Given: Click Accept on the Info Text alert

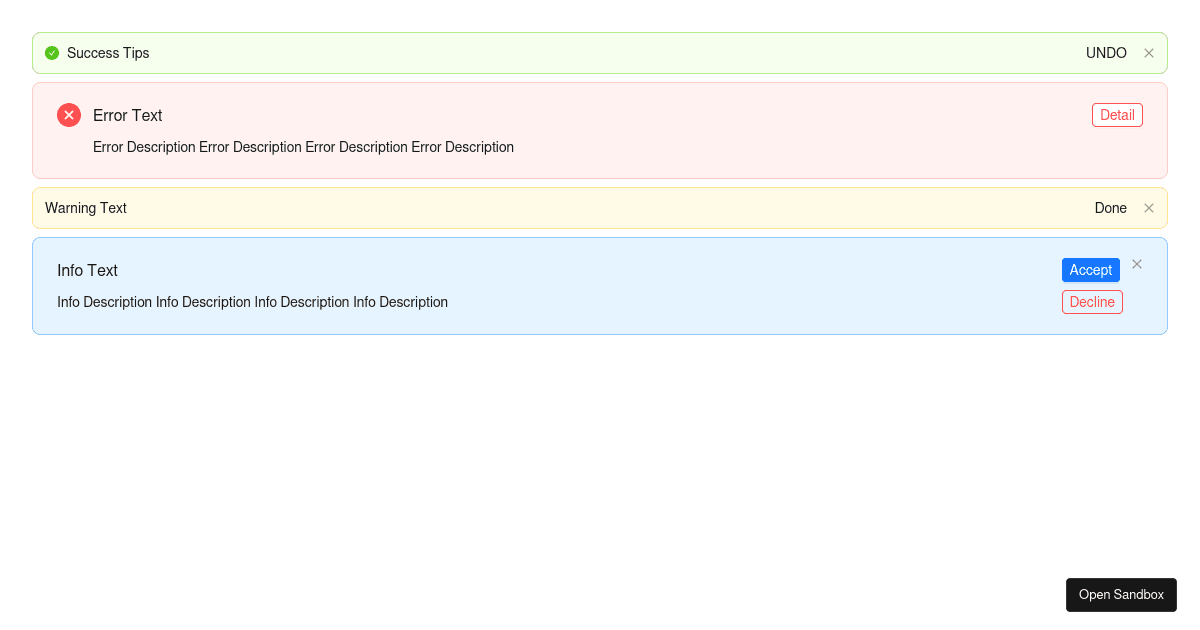Looking at the screenshot, I should point(1090,270).
